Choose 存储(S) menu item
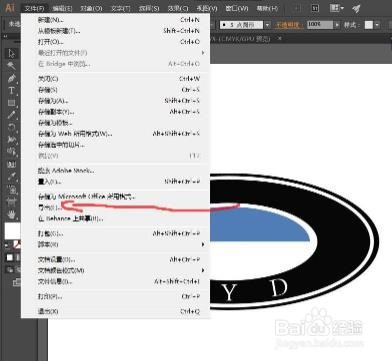The height and width of the screenshot is (361, 392). pyautogui.click(x=115, y=90)
